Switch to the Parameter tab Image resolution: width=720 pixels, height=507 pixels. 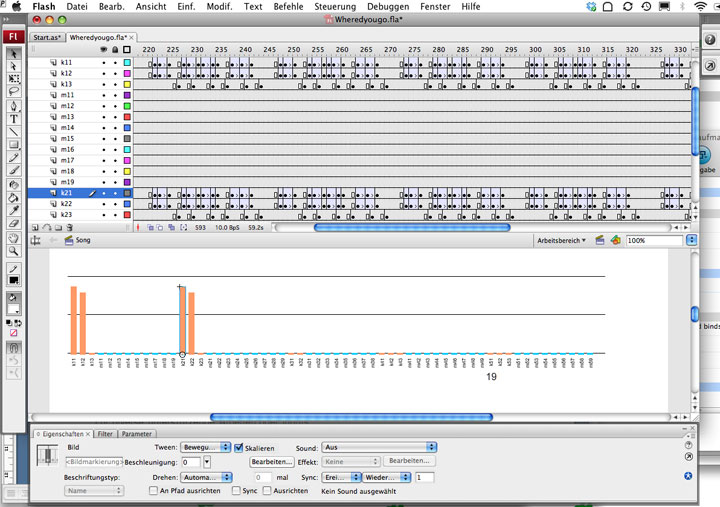click(137, 434)
